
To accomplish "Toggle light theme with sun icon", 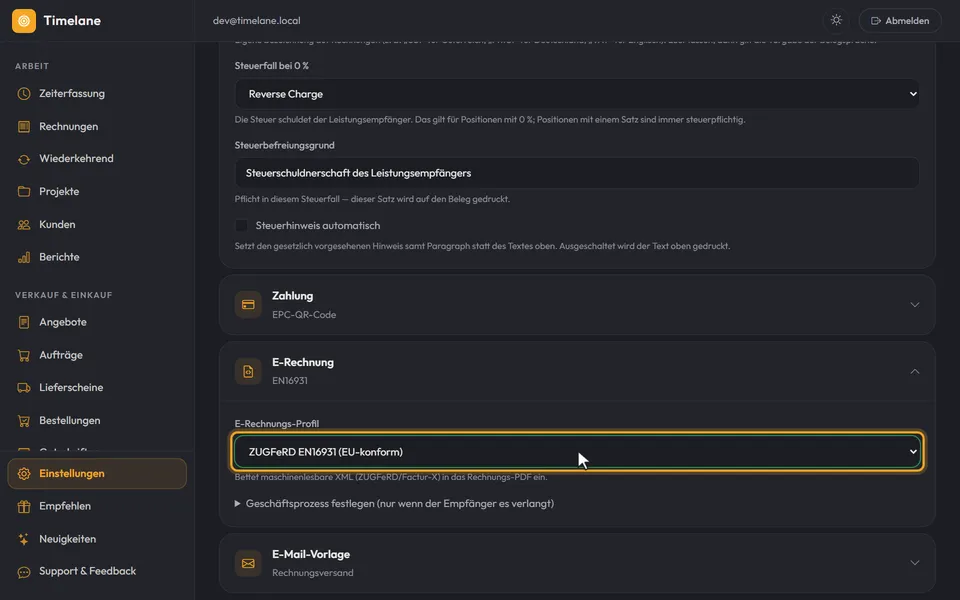I will coord(836,20).
